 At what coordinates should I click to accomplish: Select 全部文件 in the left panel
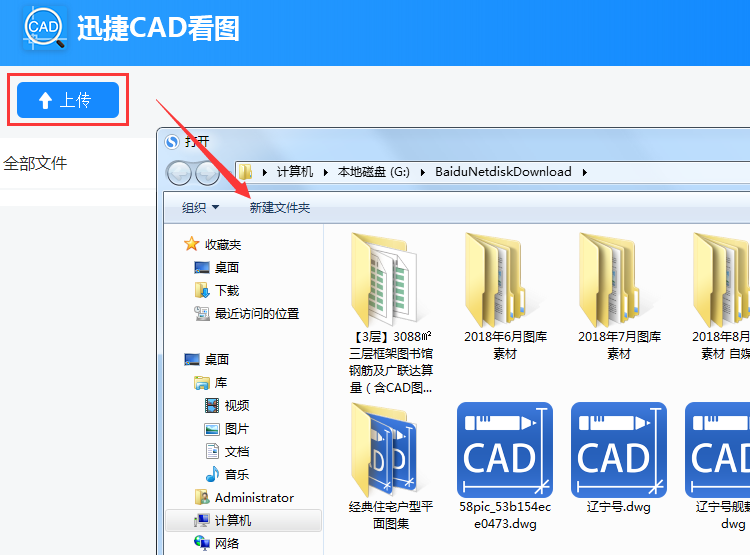[35, 164]
